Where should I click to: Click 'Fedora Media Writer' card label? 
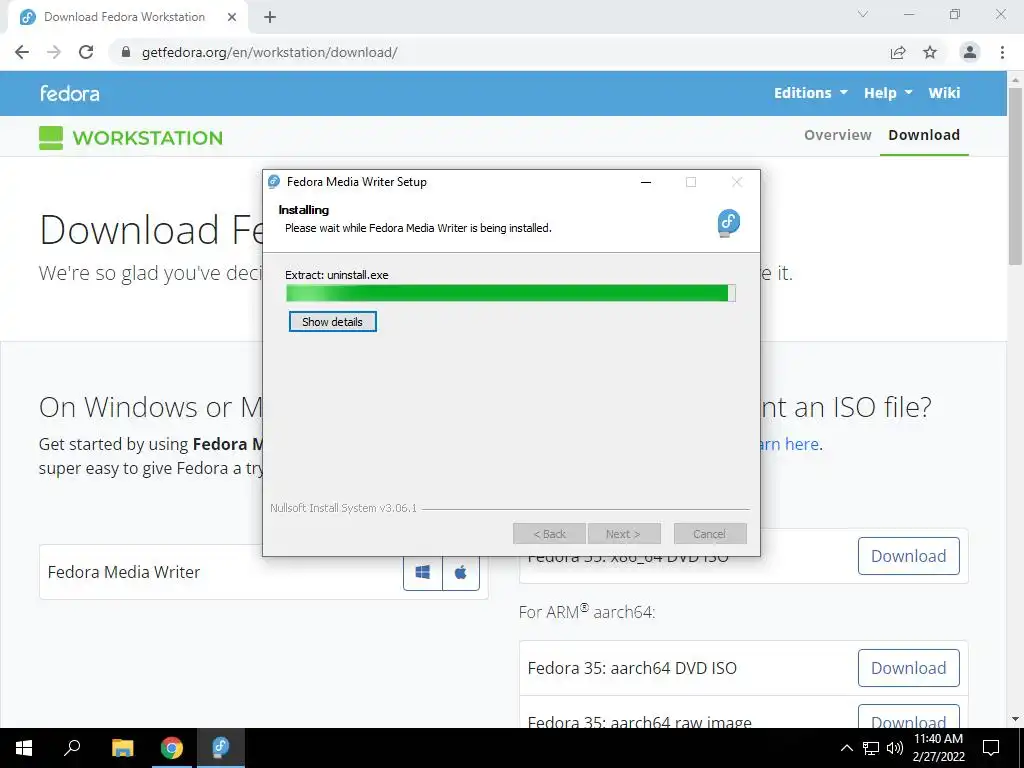coord(123,572)
